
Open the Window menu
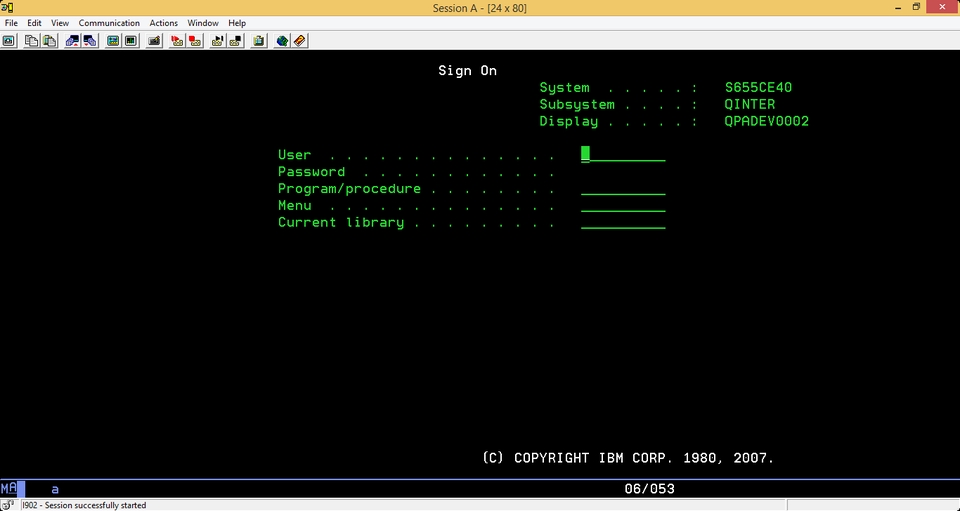tap(203, 23)
